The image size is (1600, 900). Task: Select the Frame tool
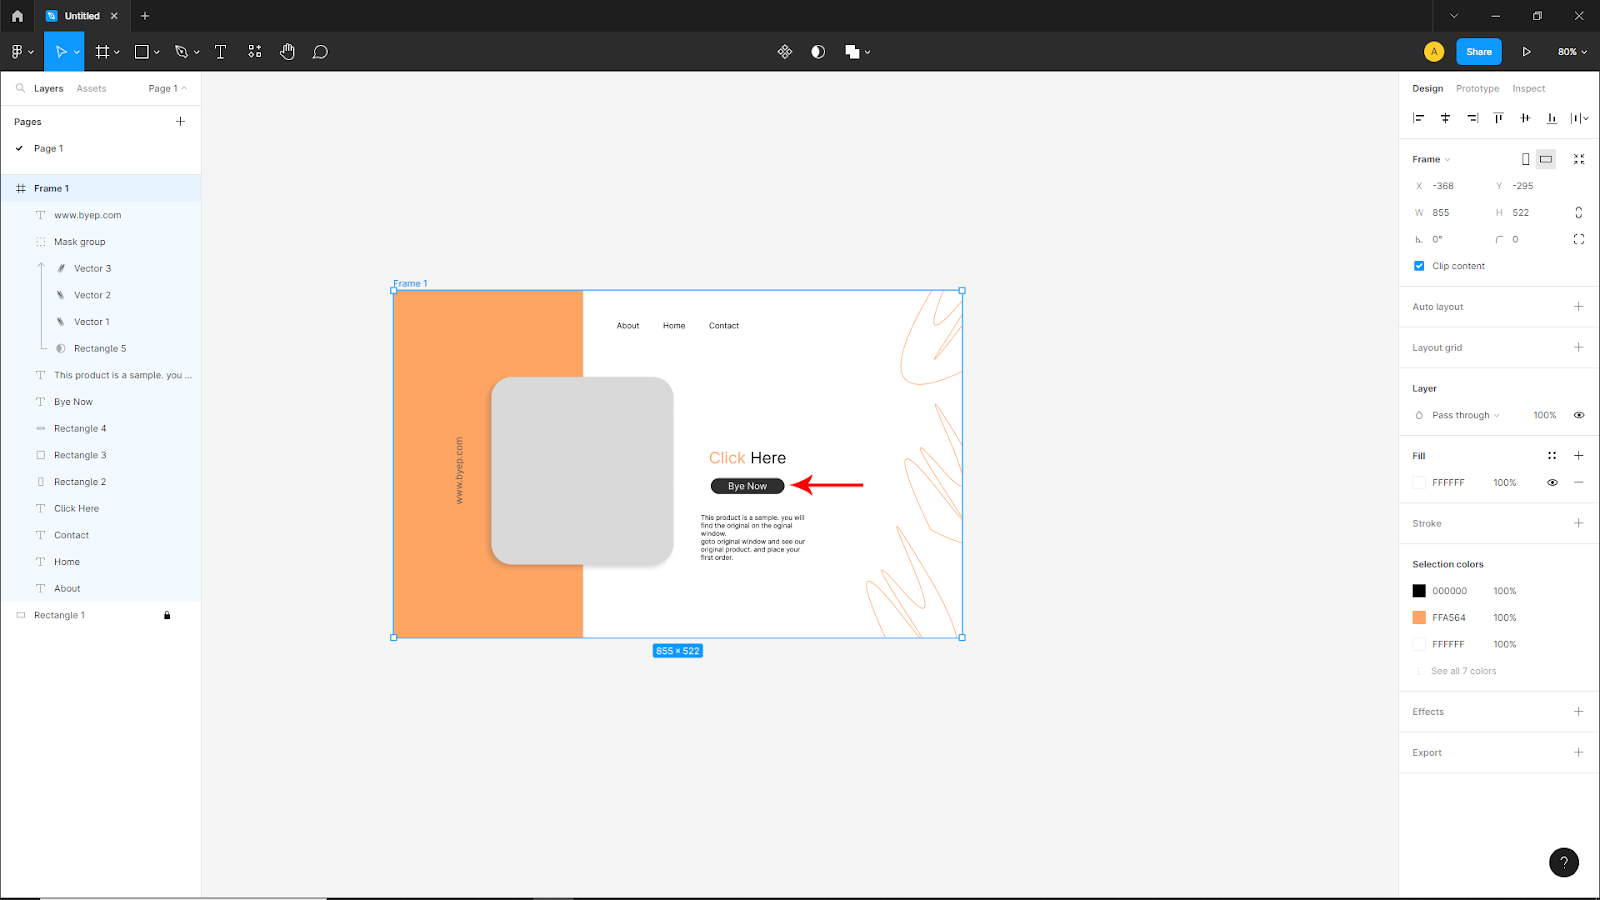coord(102,52)
